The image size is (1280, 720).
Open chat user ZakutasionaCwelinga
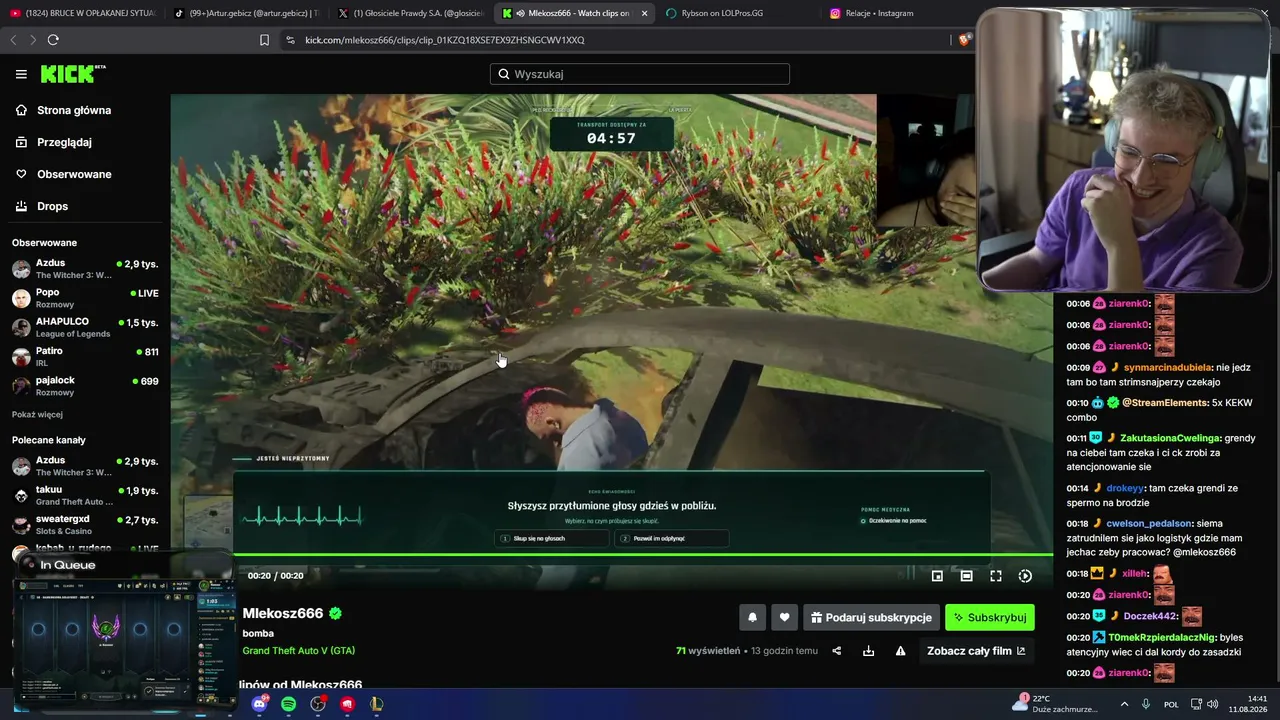pyautogui.click(x=1170, y=438)
